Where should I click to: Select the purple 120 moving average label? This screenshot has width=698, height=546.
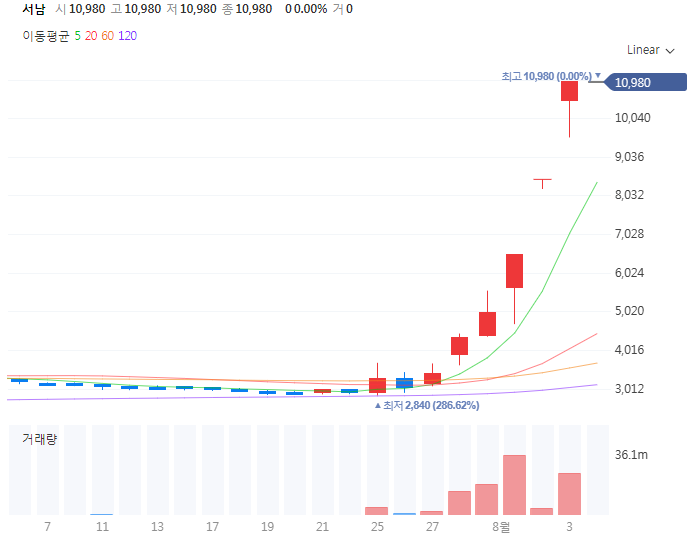[x=127, y=36]
